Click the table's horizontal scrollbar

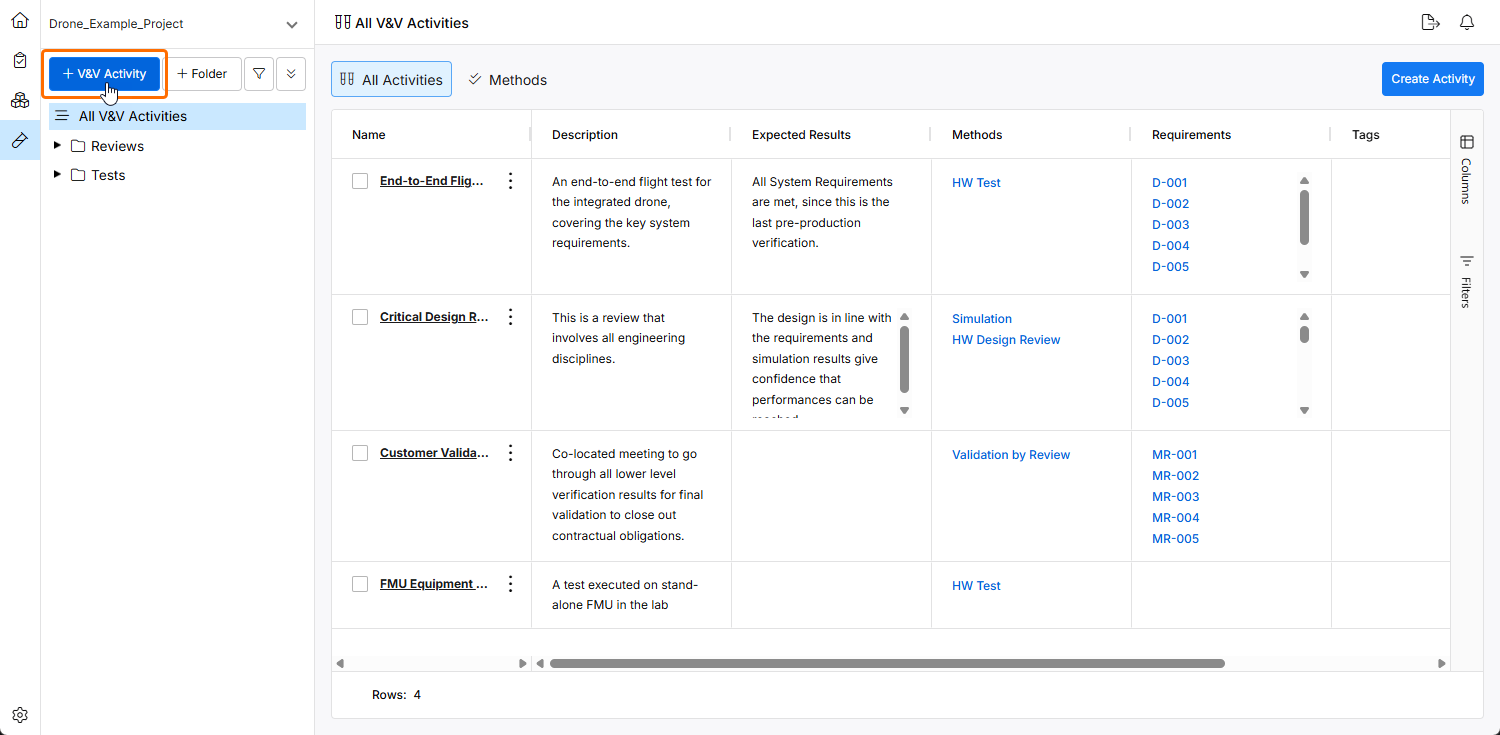point(886,663)
